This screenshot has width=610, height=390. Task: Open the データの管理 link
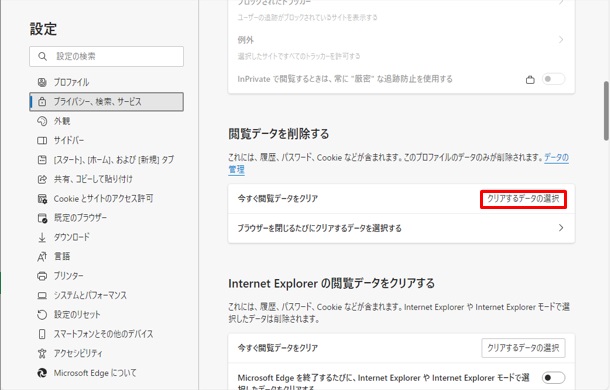point(556,158)
